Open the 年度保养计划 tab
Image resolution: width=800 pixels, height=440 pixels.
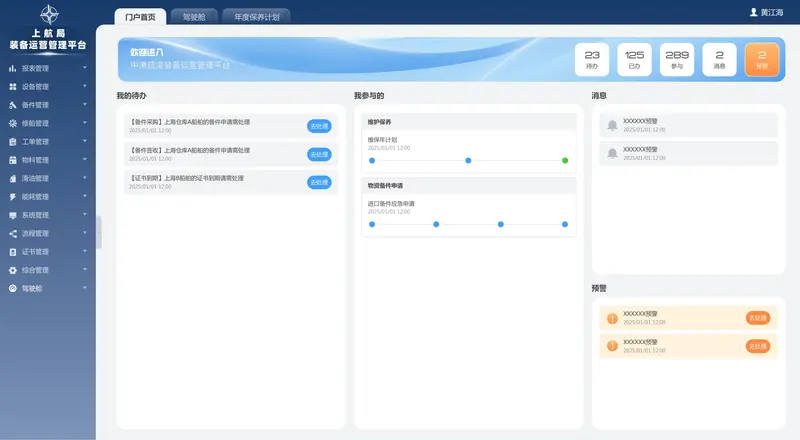pyautogui.click(x=257, y=17)
